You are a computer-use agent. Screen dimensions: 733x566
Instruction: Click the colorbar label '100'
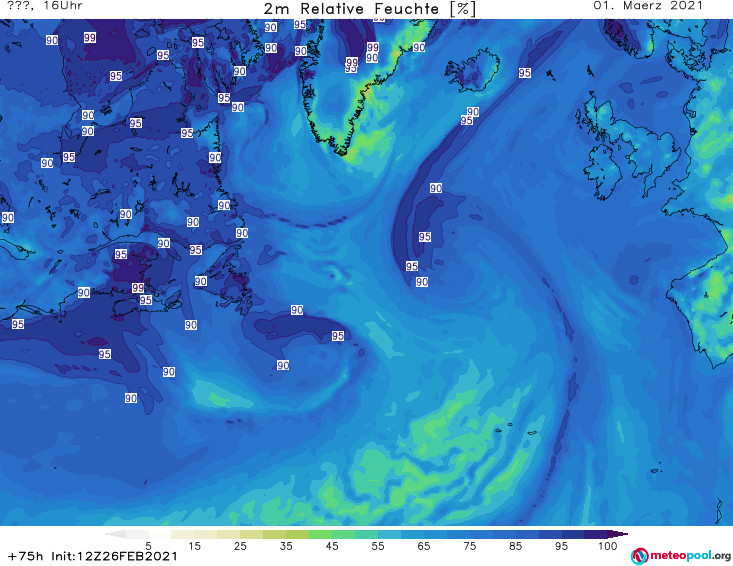point(608,546)
